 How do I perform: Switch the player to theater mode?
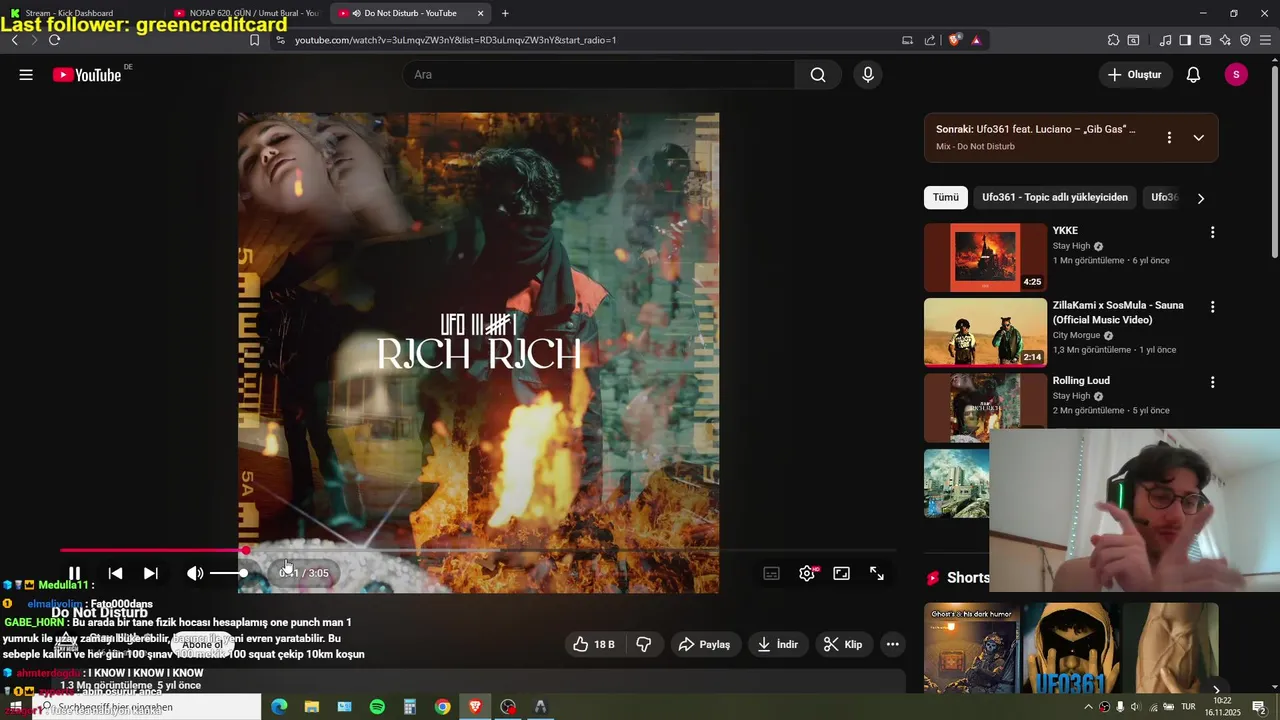(842, 573)
